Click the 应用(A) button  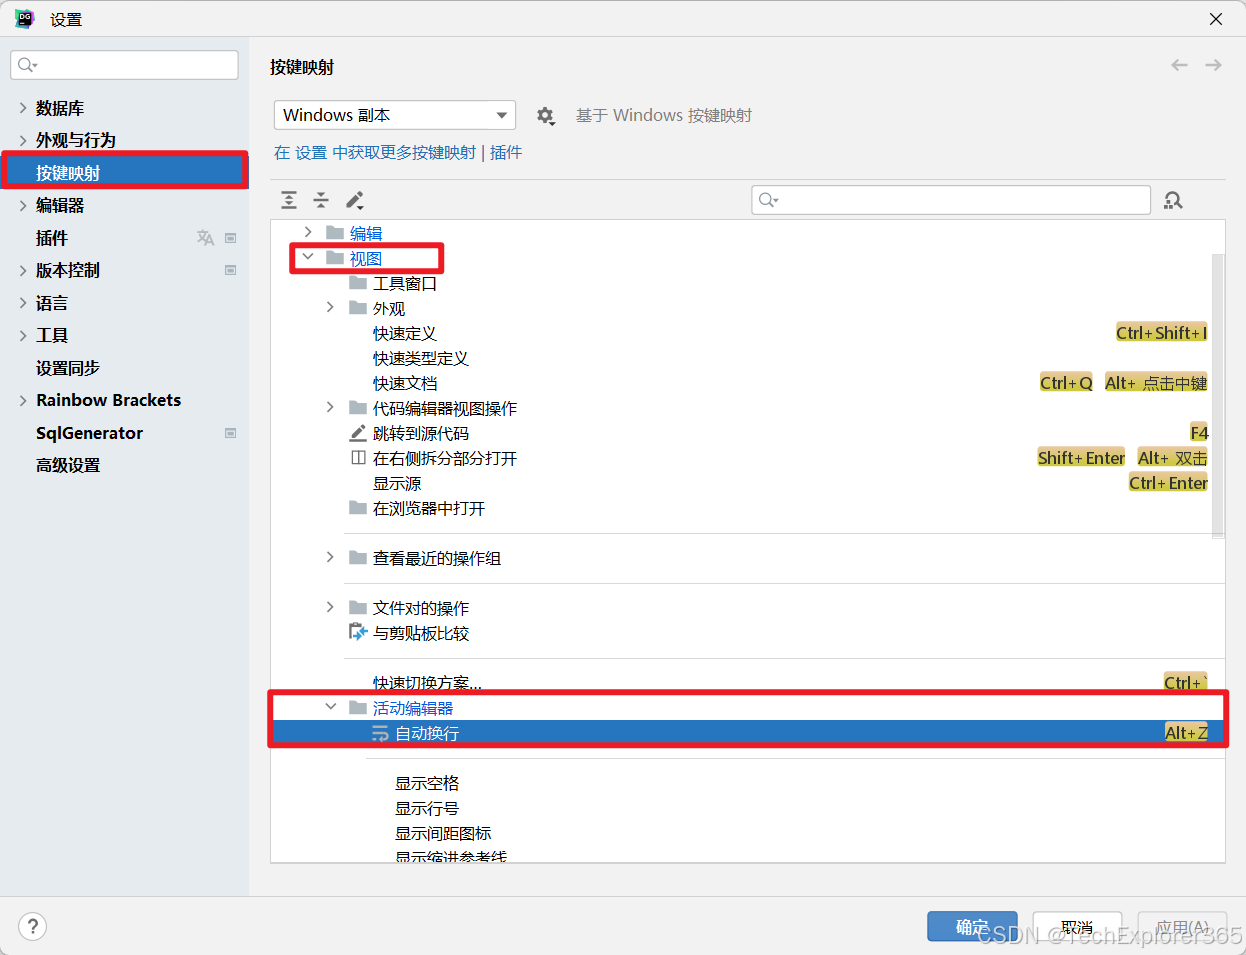[1182, 927]
